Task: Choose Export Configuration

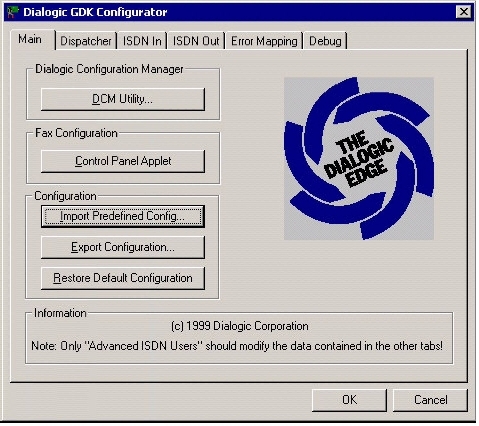Action: point(123,247)
